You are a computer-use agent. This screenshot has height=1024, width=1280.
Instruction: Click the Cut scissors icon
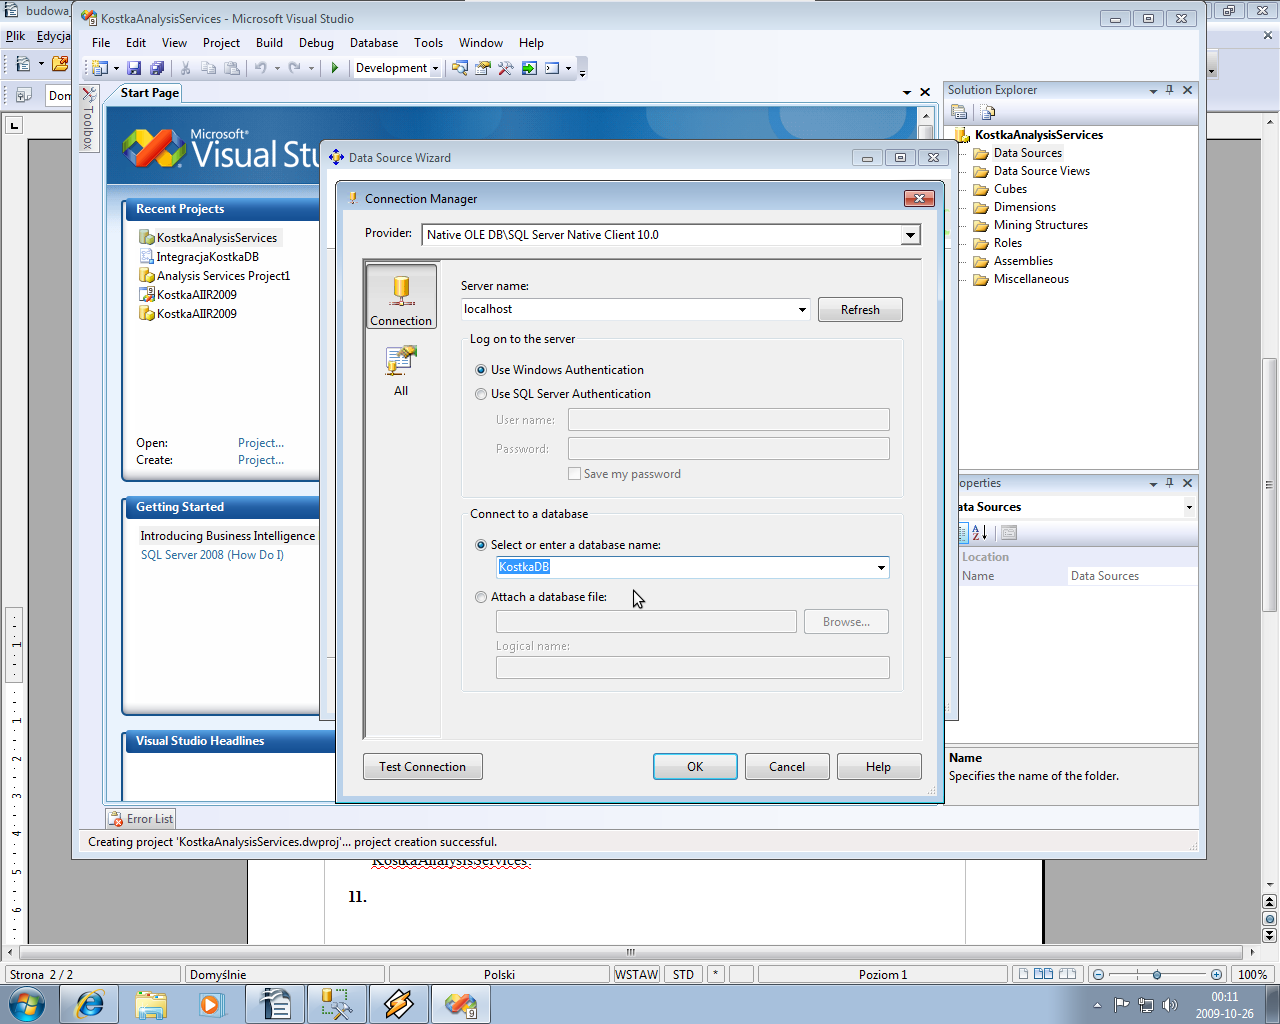point(185,68)
